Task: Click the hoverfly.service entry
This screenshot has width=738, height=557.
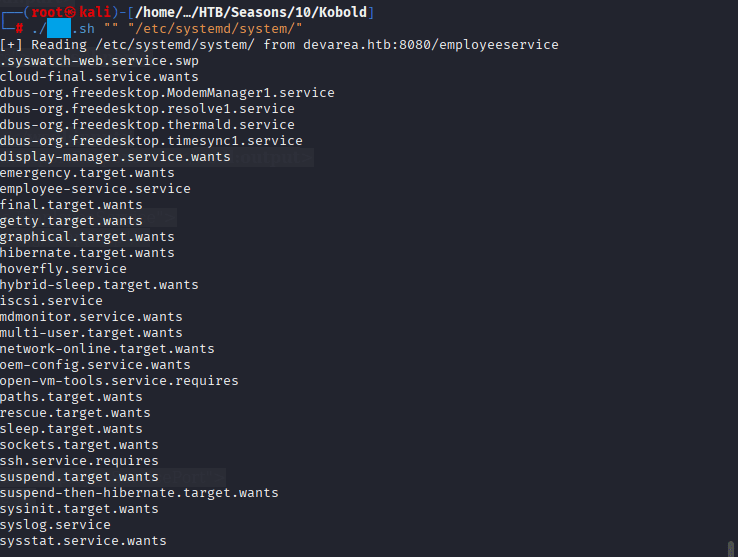Action: coord(63,268)
